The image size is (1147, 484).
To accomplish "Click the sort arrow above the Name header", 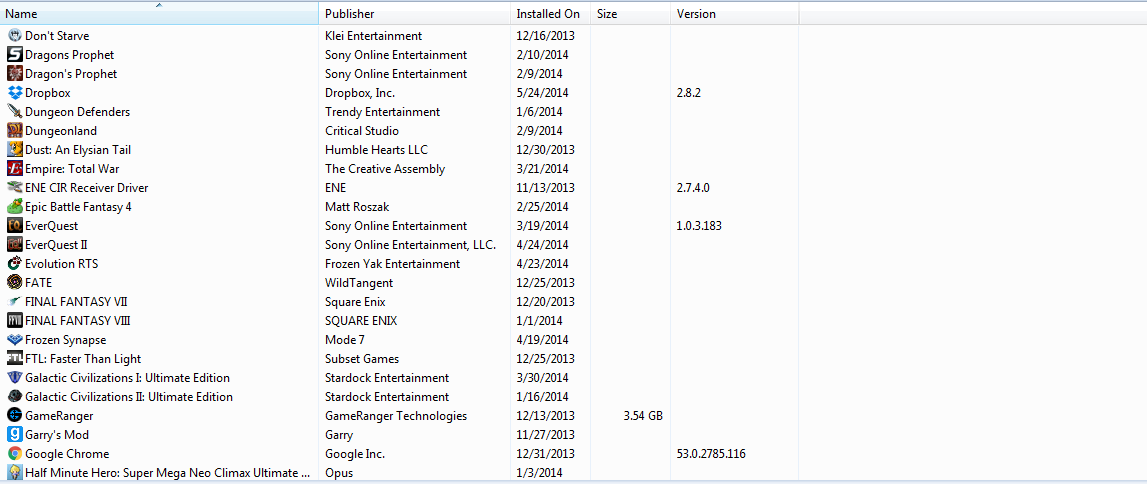I will (x=159, y=4).
